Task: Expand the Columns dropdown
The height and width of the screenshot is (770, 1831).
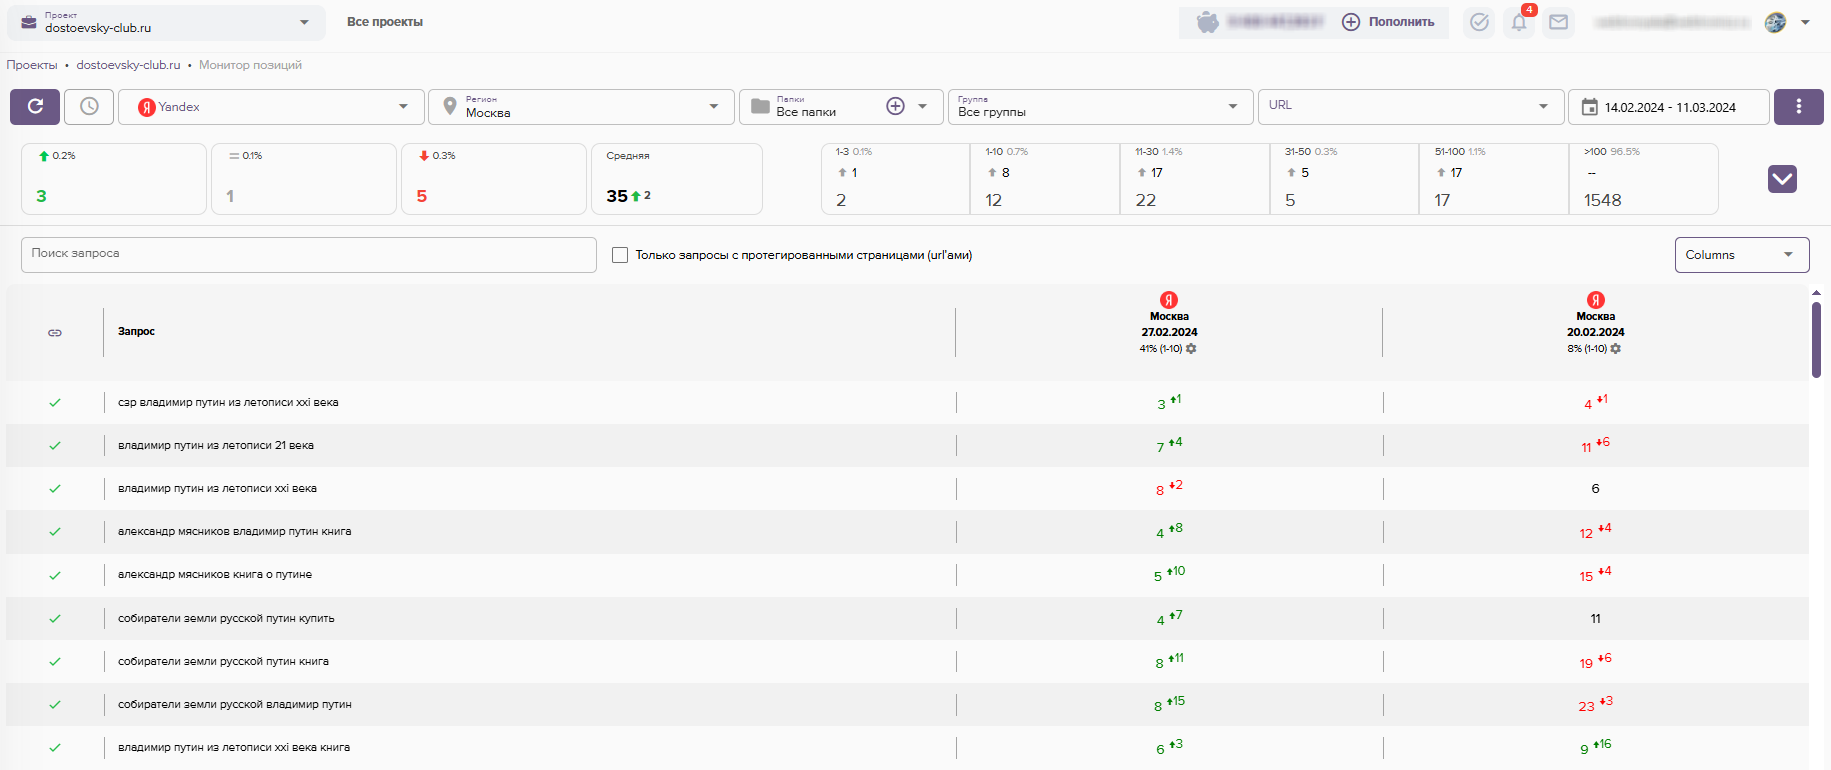Action: click(x=1741, y=255)
